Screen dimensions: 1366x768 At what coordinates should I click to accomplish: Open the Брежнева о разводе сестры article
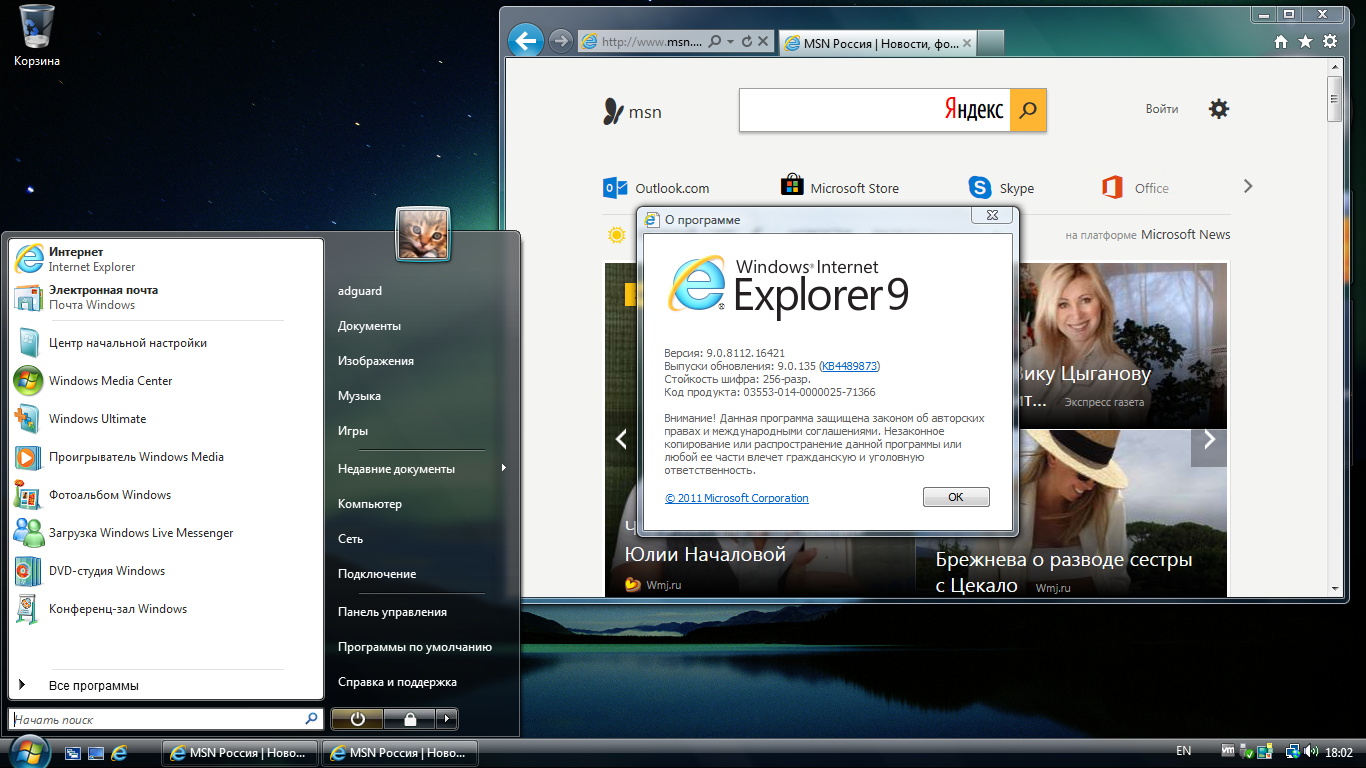click(x=1064, y=572)
